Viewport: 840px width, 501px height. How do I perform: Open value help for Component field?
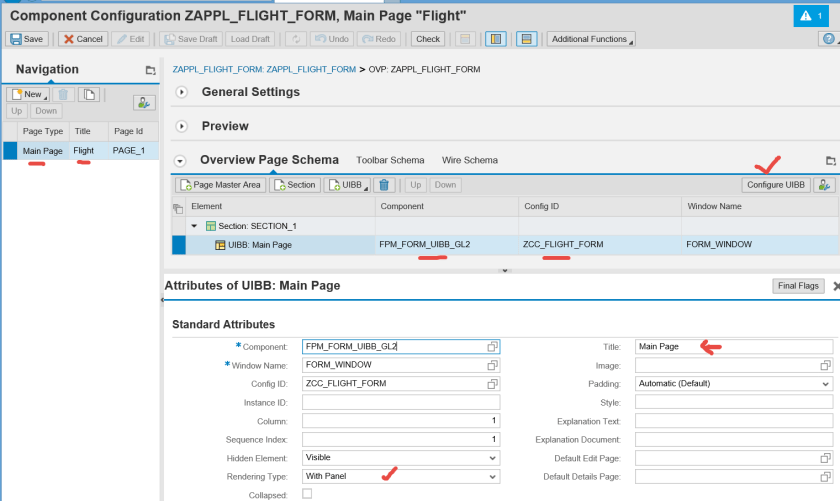[x=492, y=346]
